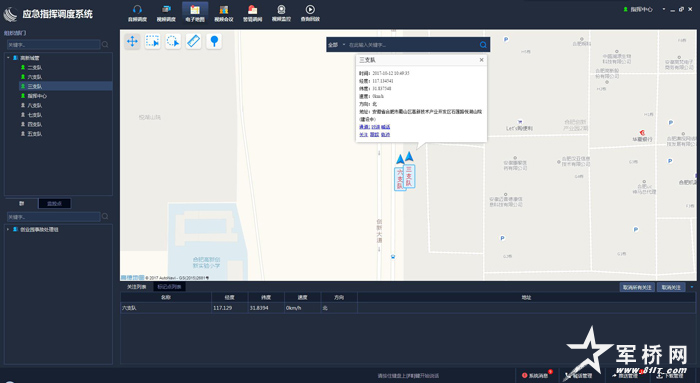Select the pan/move map tool
700x383 pixels.
click(132, 42)
